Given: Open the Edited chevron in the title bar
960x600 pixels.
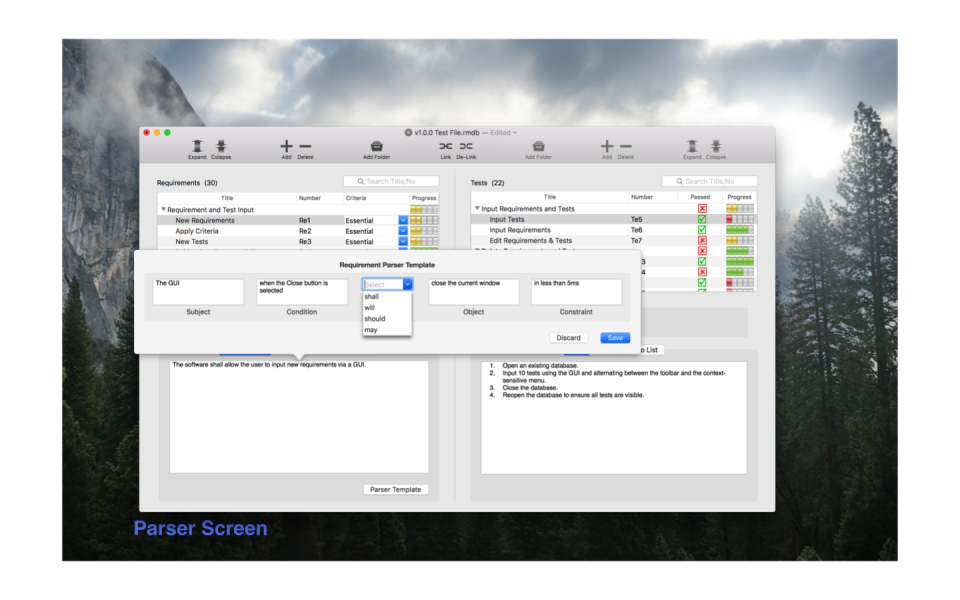Looking at the screenshot, I should 515,132.
